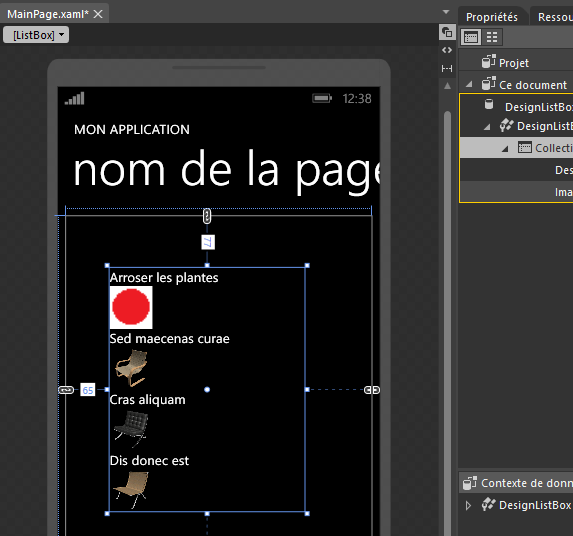This screenshot has width=573, height=536.
Task: Collapse the Ce document node
Action: point(469,85)
